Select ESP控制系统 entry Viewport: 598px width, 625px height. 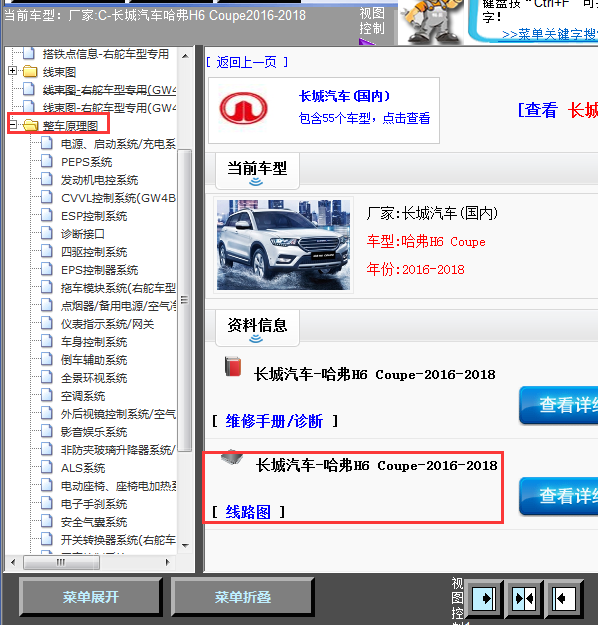[94, 216]
